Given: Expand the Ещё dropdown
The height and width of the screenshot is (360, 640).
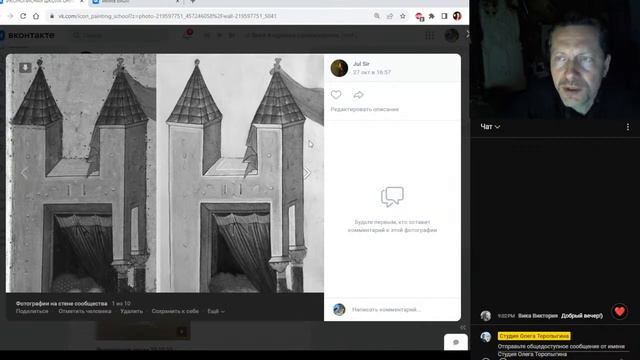Looking at the screenshot, I should [x=216, y=311].
